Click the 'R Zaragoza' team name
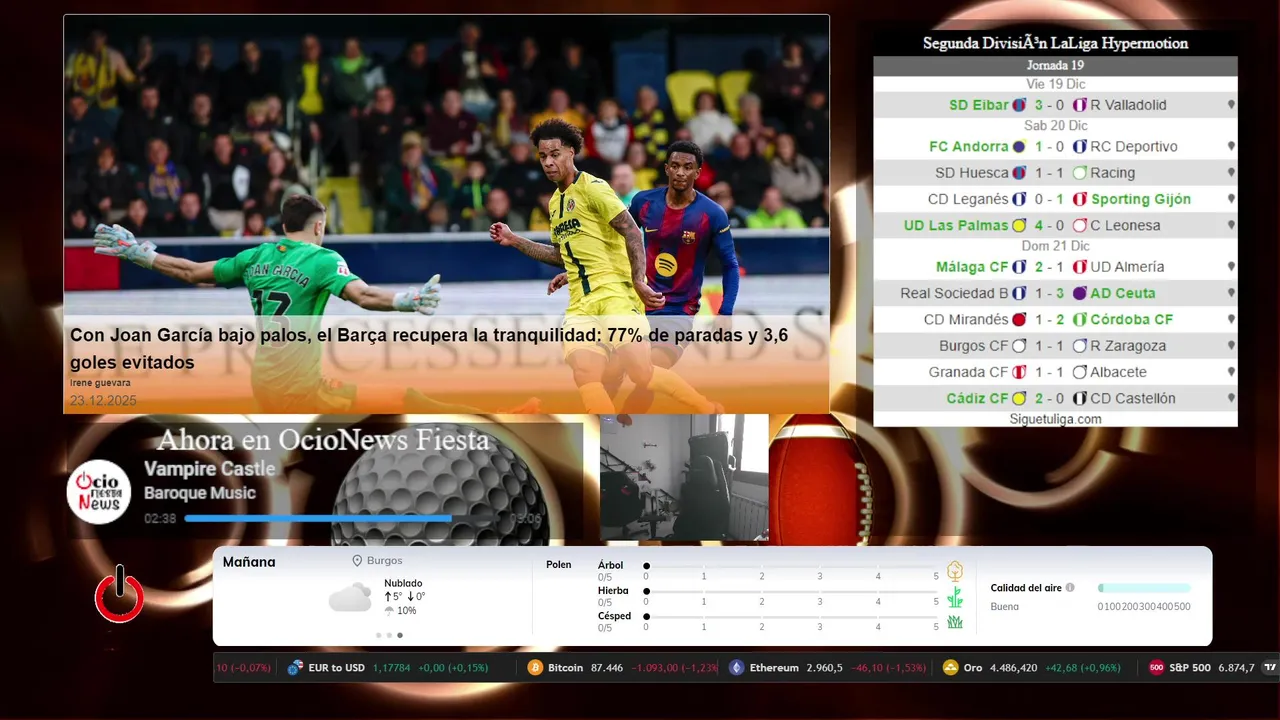Viewport: 1280px width, 720px height. (x=1128, y=346)
